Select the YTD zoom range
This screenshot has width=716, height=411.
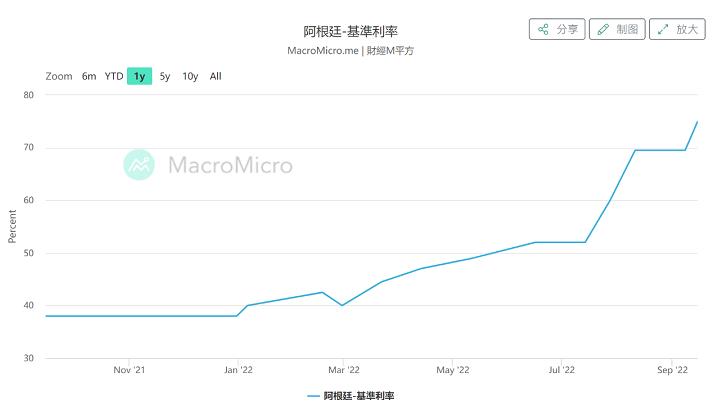114,76
